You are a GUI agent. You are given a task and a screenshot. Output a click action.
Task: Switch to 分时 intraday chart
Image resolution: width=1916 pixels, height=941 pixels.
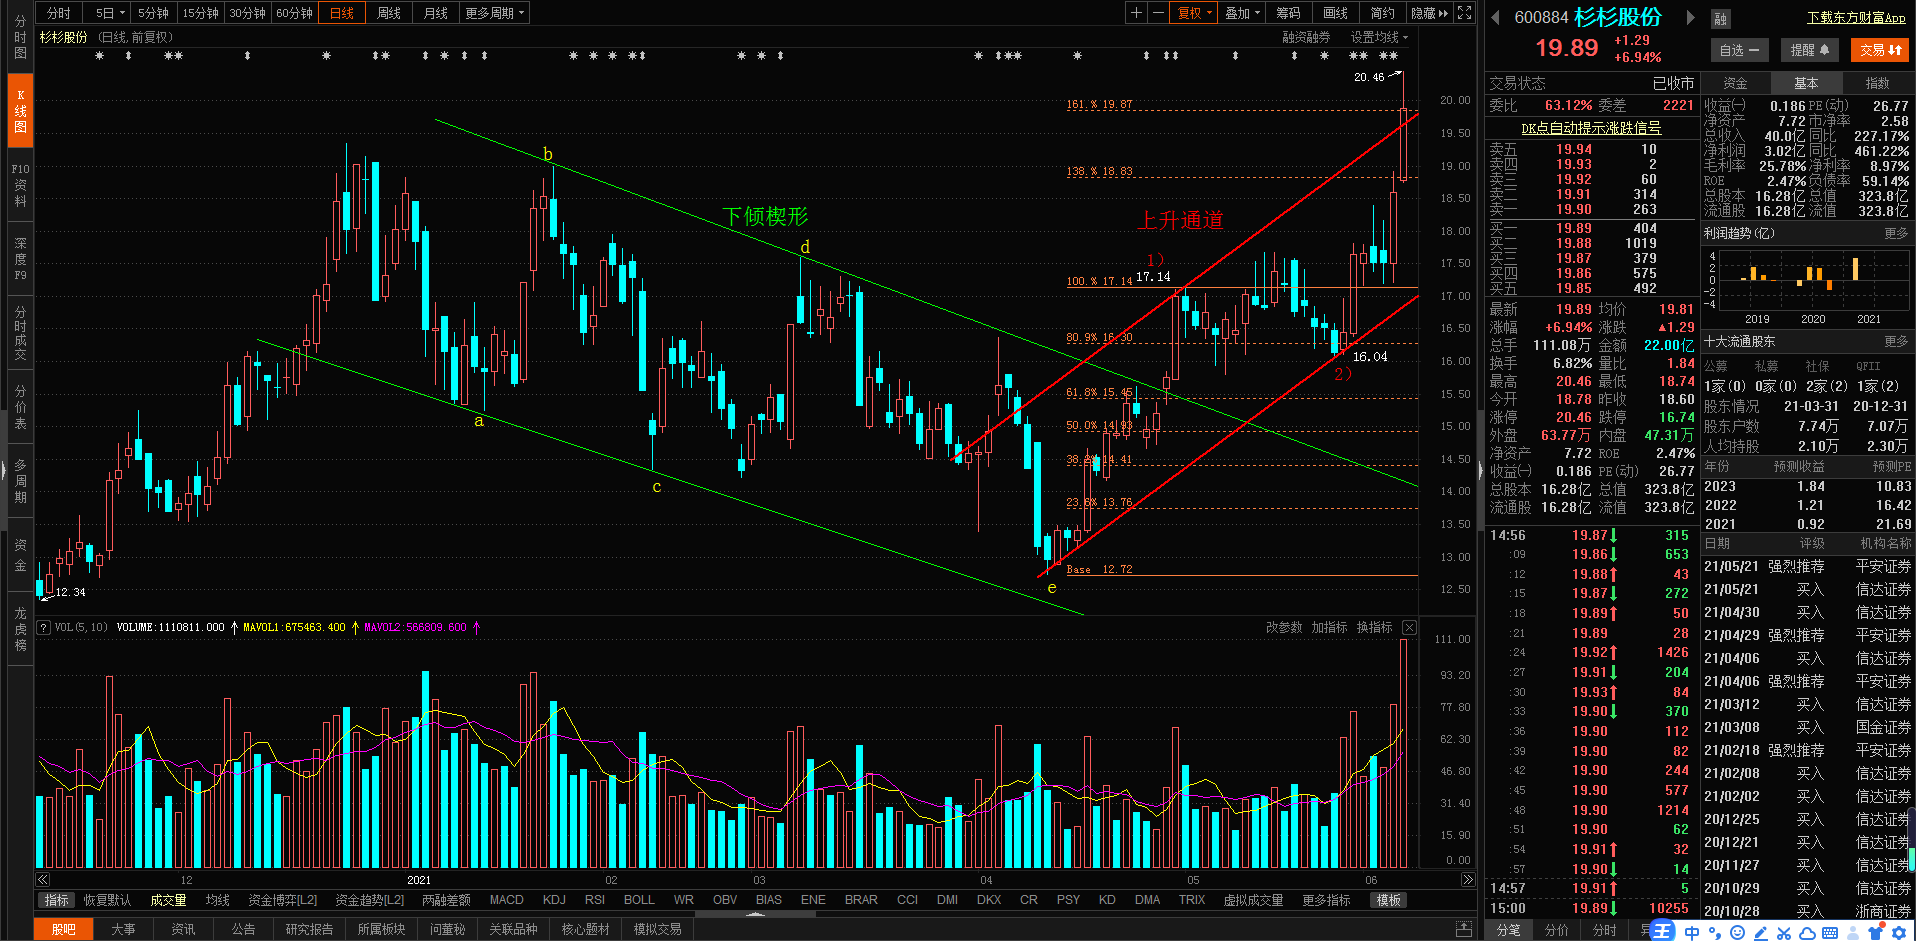59,13
